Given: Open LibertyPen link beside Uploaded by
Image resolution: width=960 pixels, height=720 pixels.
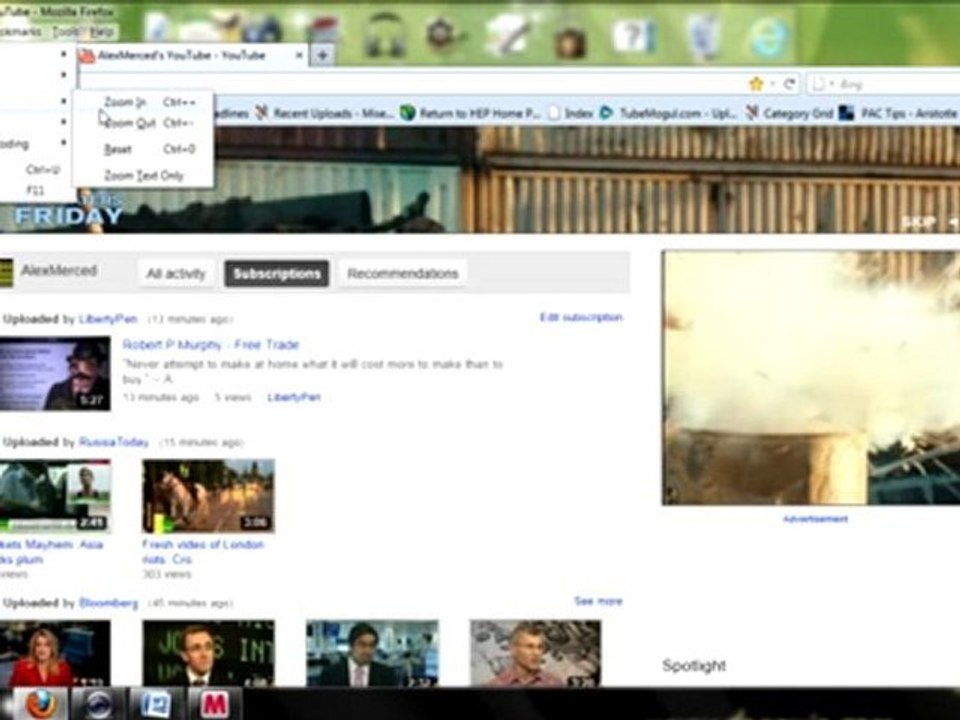Looking at the screenshot, I should click(108, 319).
